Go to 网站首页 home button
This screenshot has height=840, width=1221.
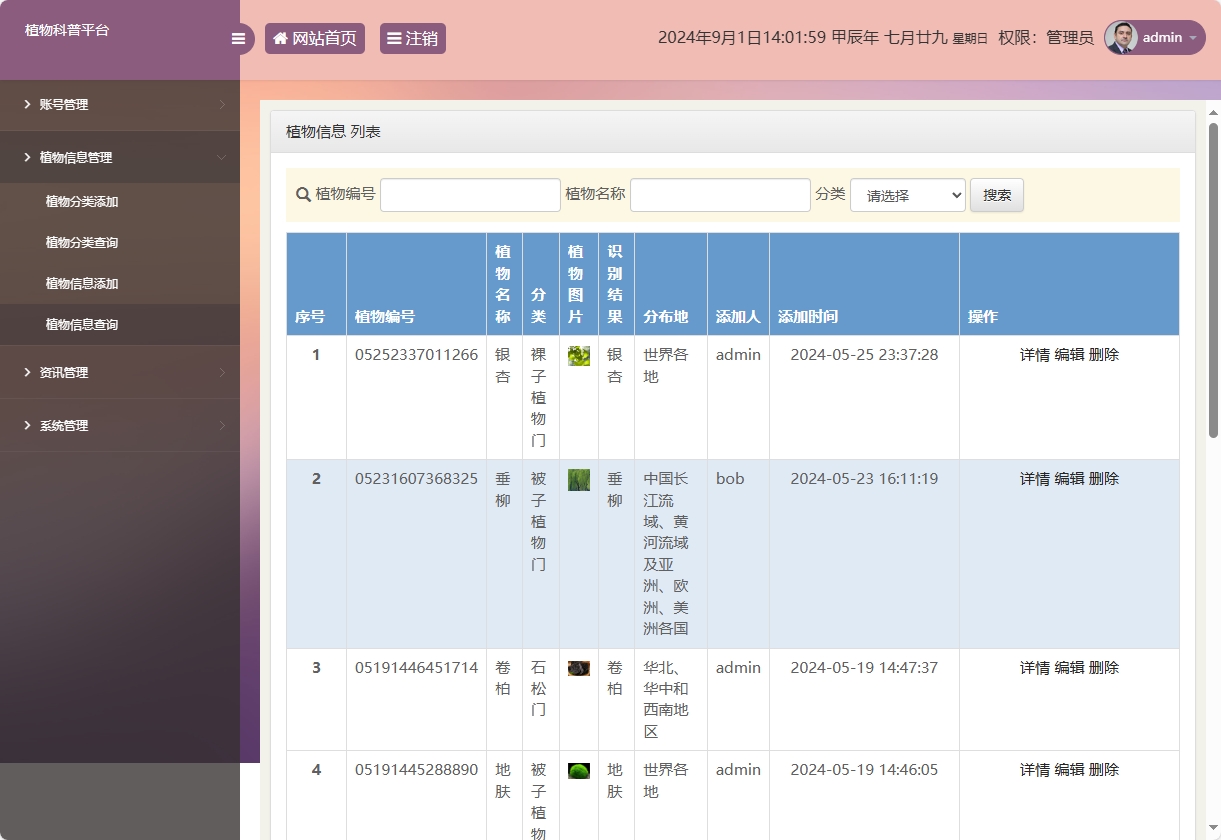(x=314, y=39)
